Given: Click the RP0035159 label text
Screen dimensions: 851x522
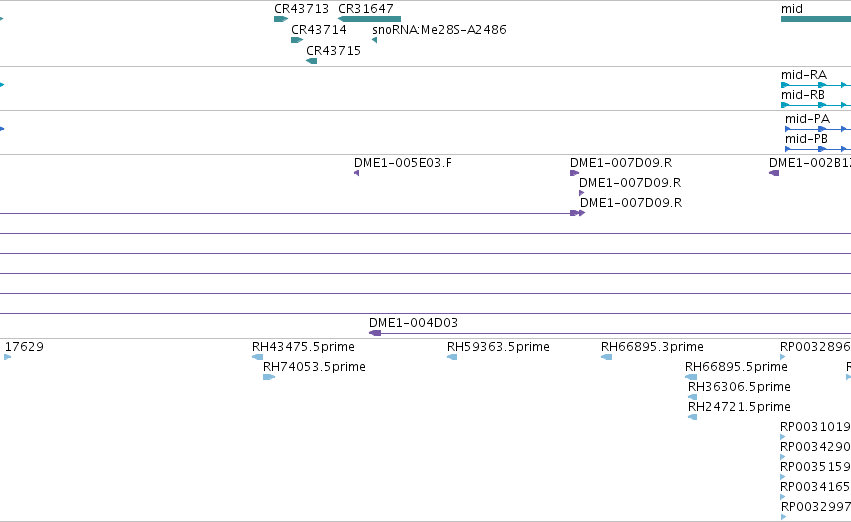Looking at the screenshot, I should [815, 467].
